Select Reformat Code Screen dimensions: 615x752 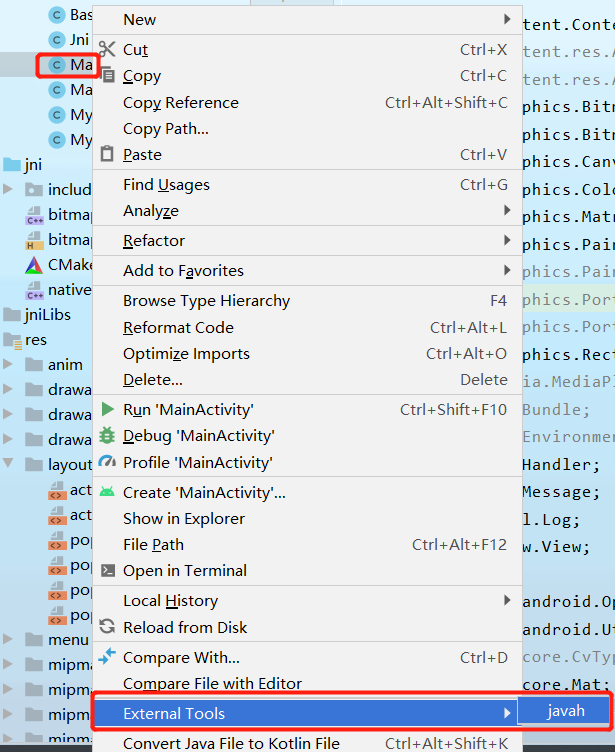click(x=307, y=328)
